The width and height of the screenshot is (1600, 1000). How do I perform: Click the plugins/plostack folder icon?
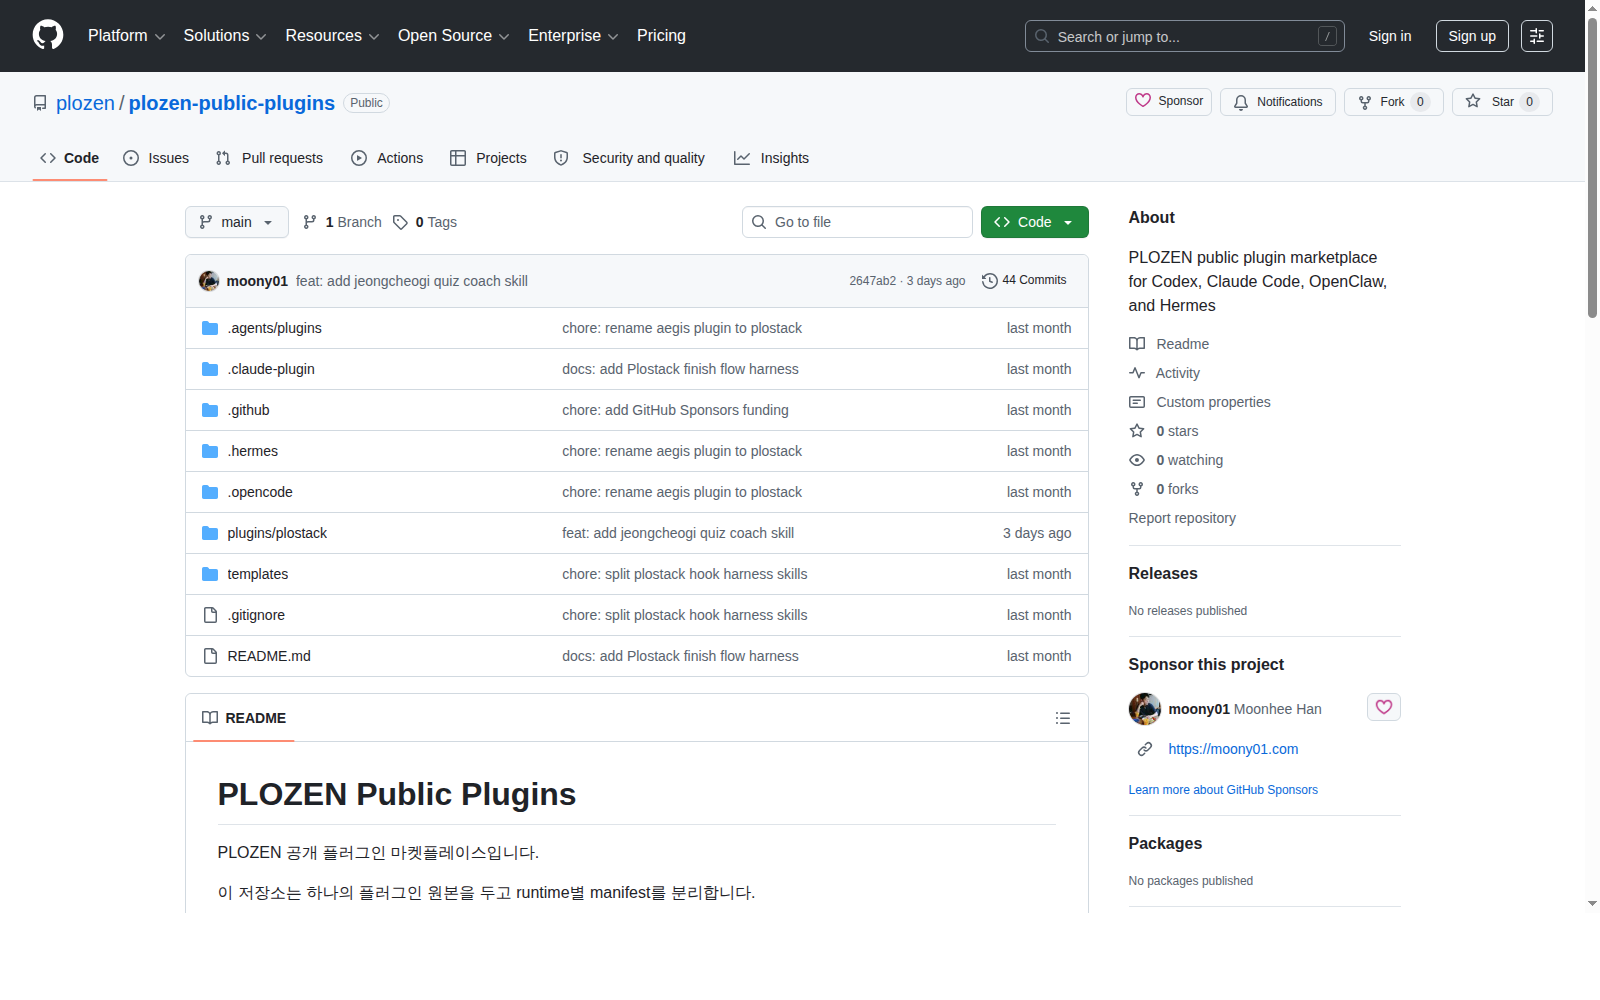(x=210, y=533)
